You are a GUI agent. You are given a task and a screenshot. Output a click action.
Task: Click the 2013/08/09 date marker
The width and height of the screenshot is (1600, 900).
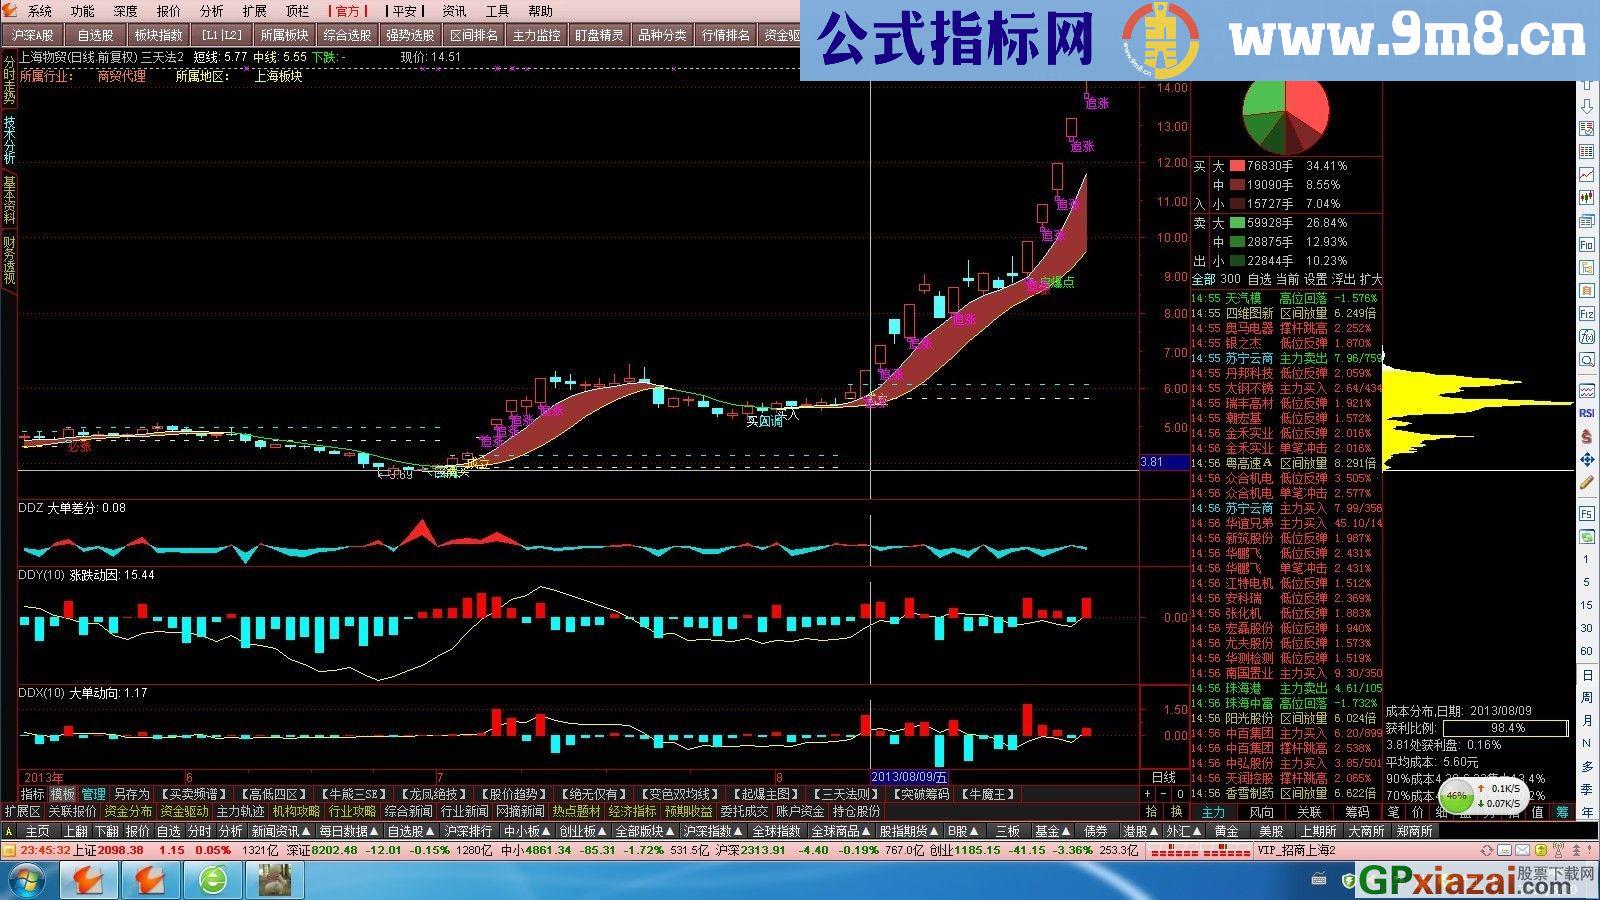(908, 777)
